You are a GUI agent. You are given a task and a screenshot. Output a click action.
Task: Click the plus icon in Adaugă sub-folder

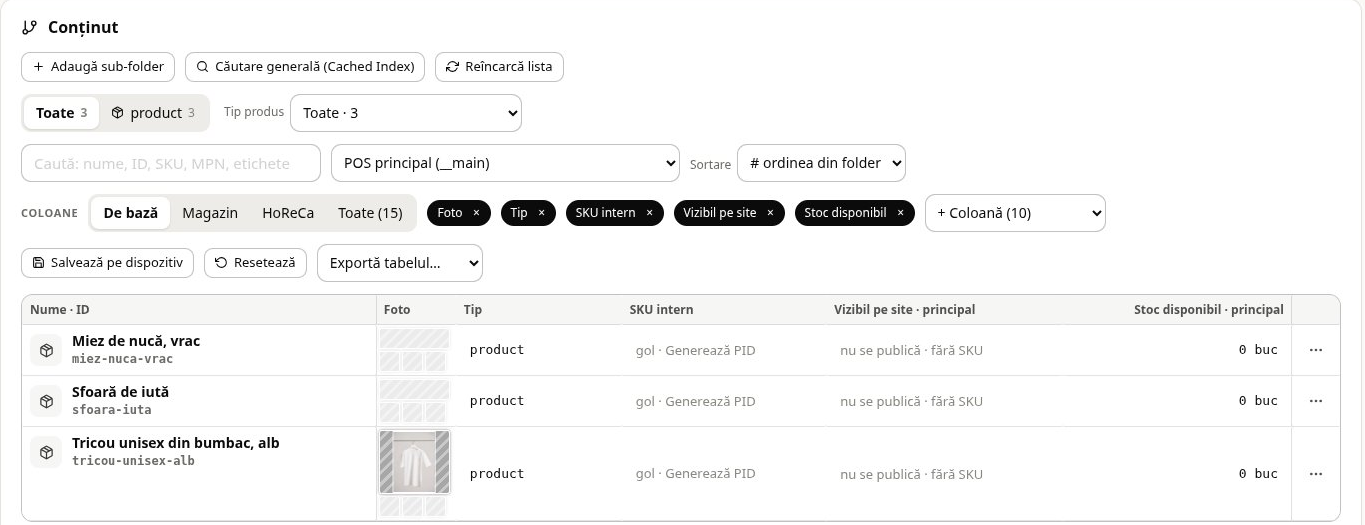point(38,67)
